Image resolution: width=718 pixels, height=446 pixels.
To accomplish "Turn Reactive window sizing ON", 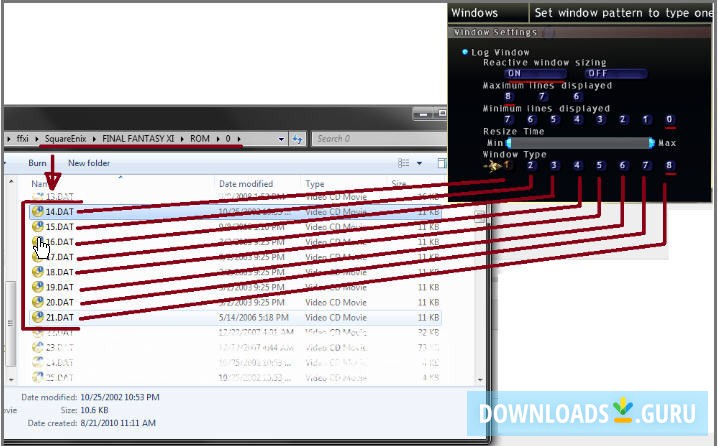I will point(535,73).
